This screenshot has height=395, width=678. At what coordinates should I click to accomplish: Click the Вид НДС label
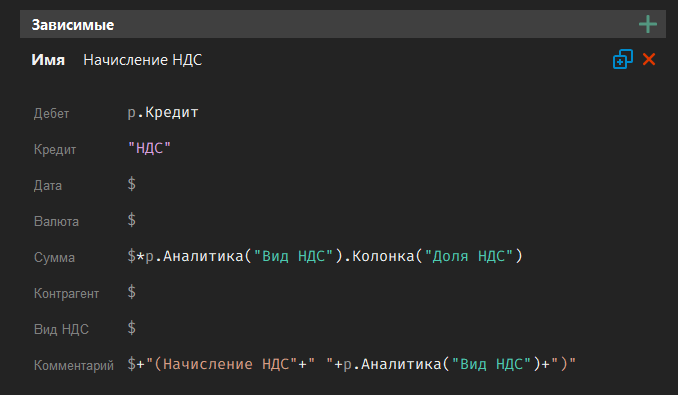pos(61,329)
